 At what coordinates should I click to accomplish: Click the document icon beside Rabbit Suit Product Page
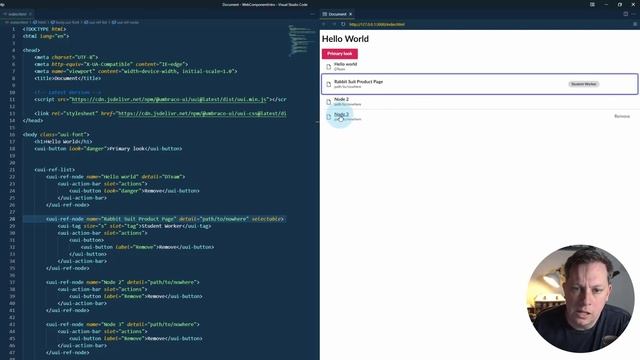click(x=329, y=84)
